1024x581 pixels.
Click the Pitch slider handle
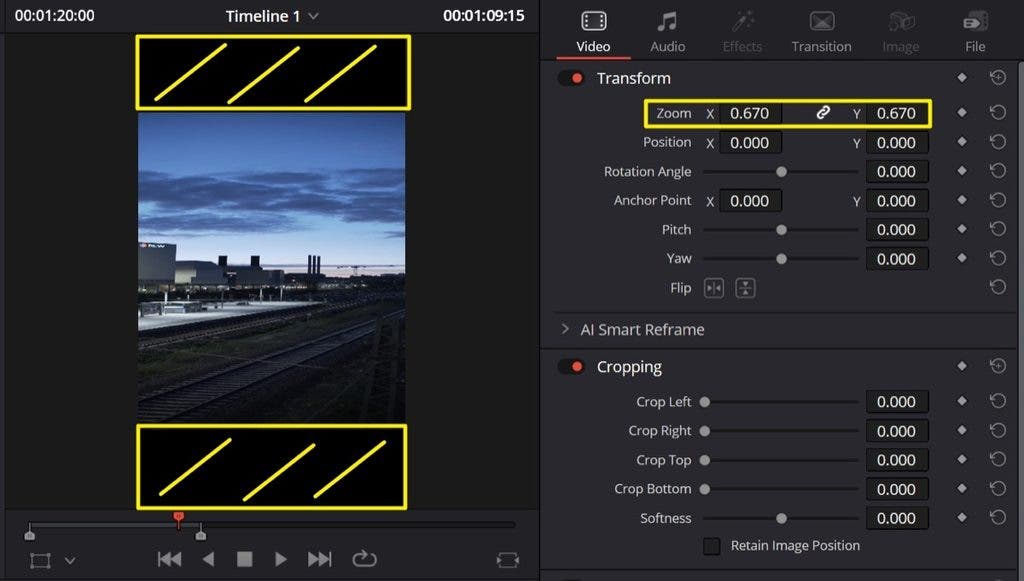pos(781,230)
